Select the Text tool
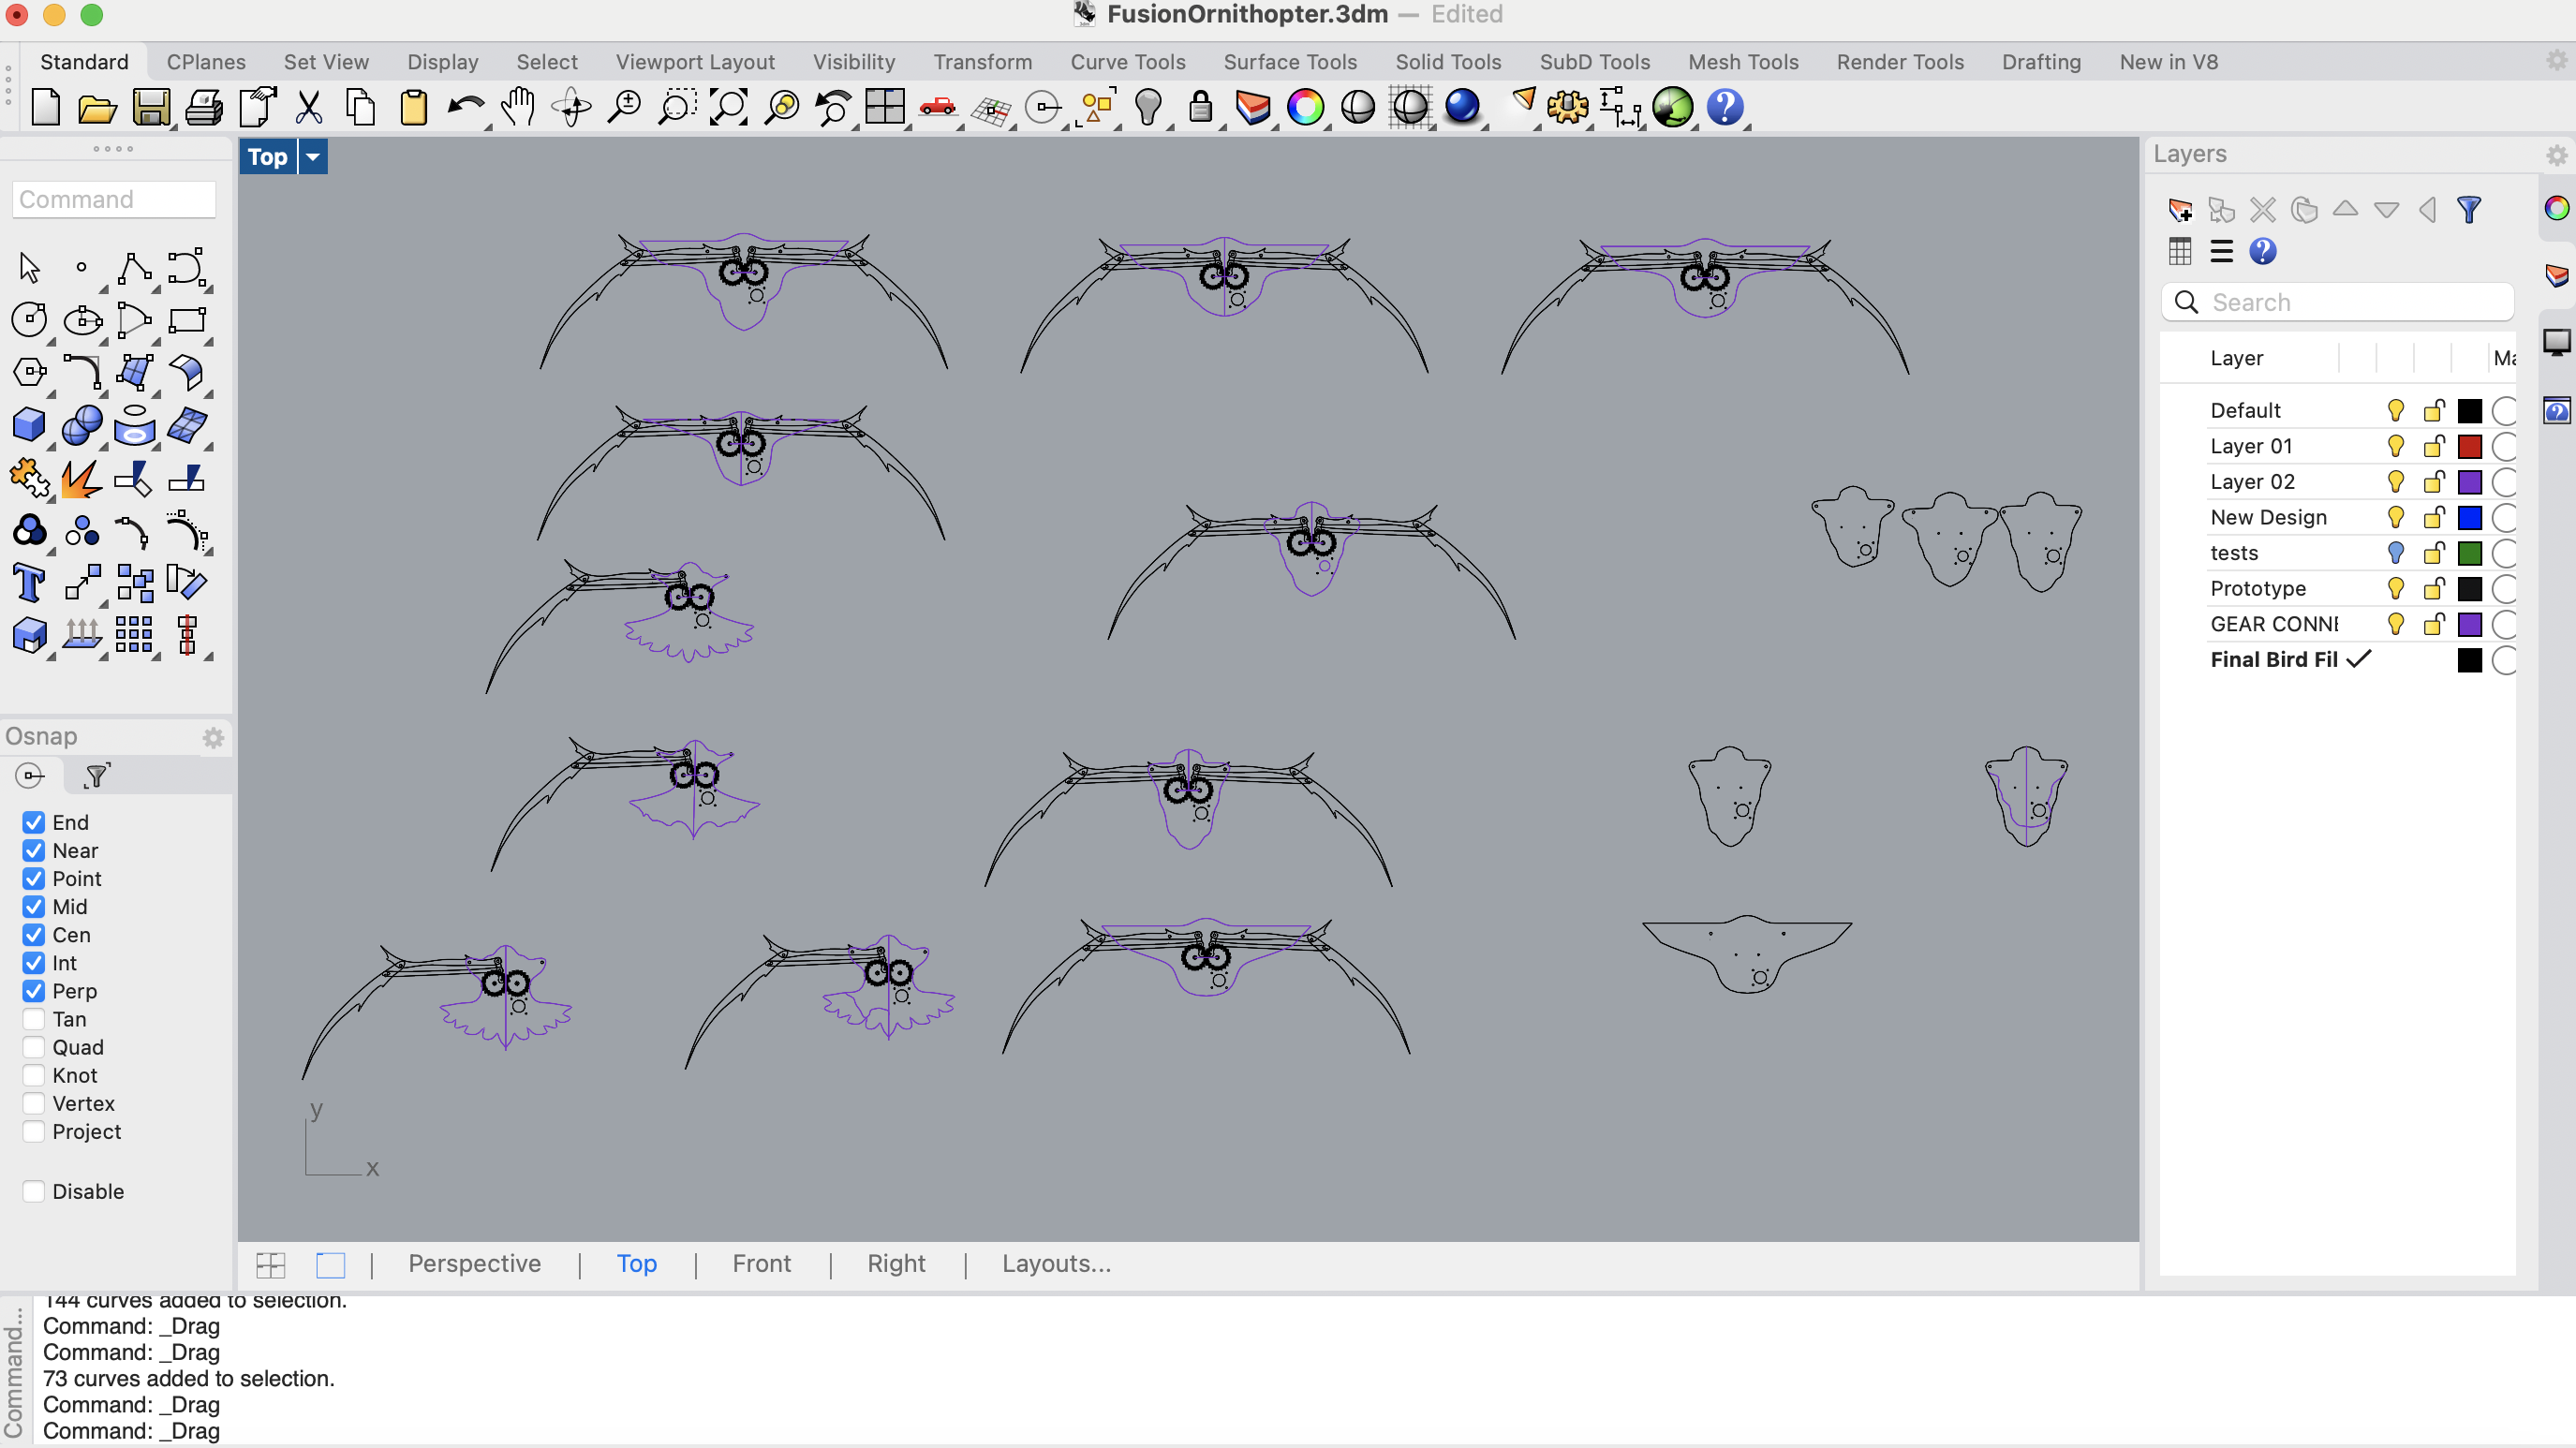Viewport: 2576px width, 1448px height. coord(29,582)
